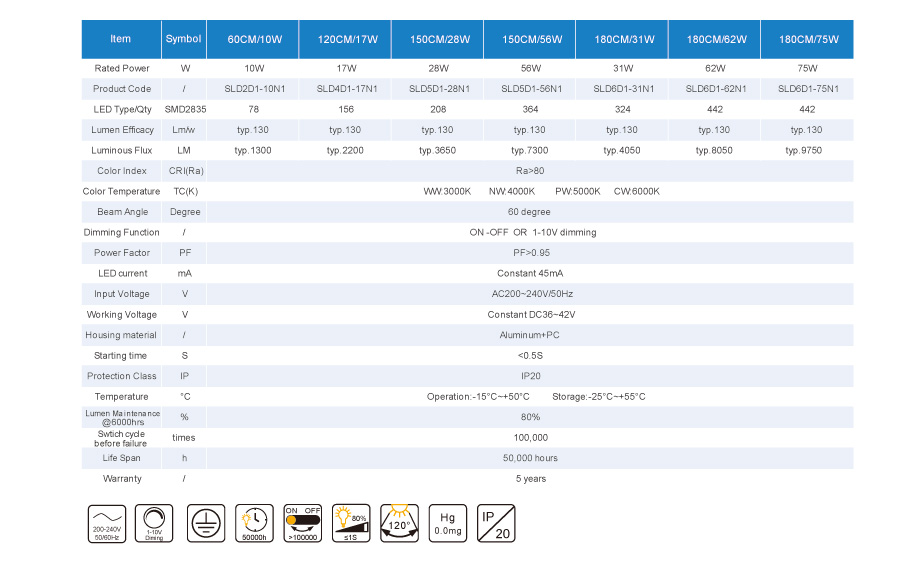The image size is (900, 565).
Task: Select the 60CM/10W column header
Action: (x=254, y=39)
